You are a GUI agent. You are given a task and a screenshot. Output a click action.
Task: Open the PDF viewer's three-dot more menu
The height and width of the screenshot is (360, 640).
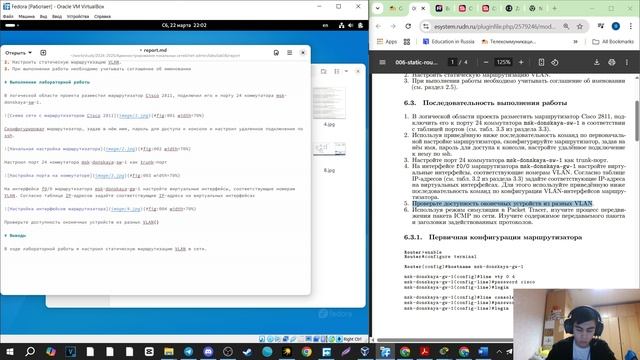click(x=627, y=62)
